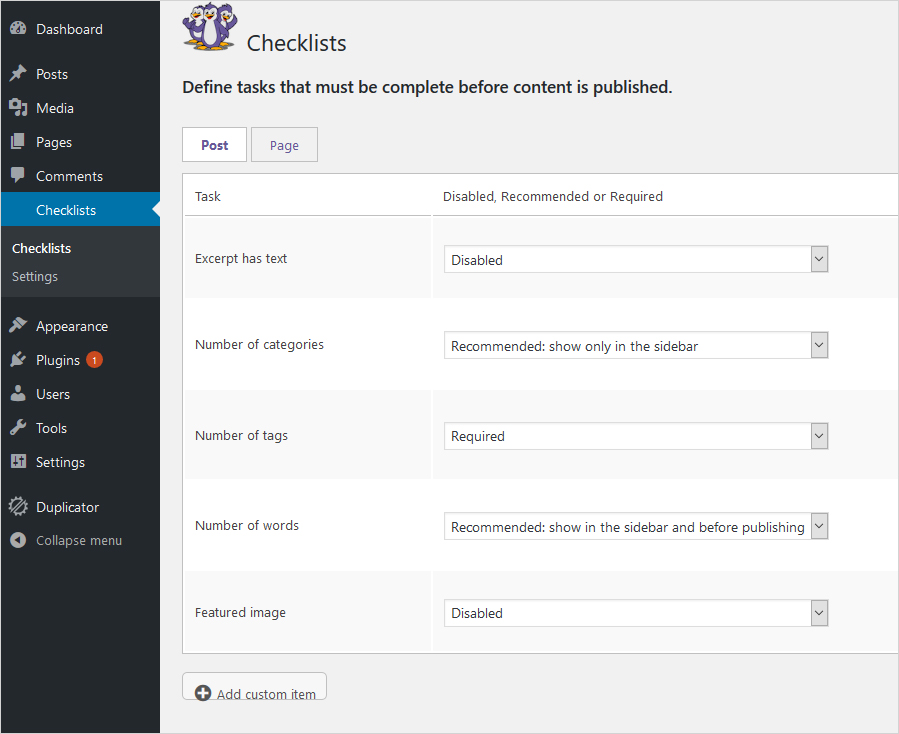Open the Excerpt has text dropdown
899x734 pixels.
coord(636,260)
